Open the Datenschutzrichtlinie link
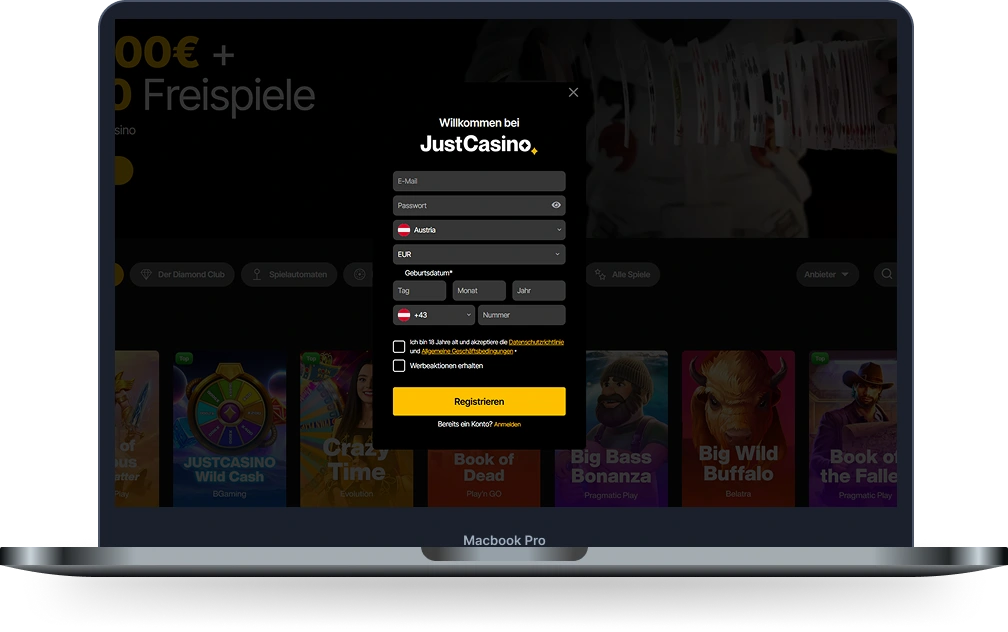 (x=536, y=342)
